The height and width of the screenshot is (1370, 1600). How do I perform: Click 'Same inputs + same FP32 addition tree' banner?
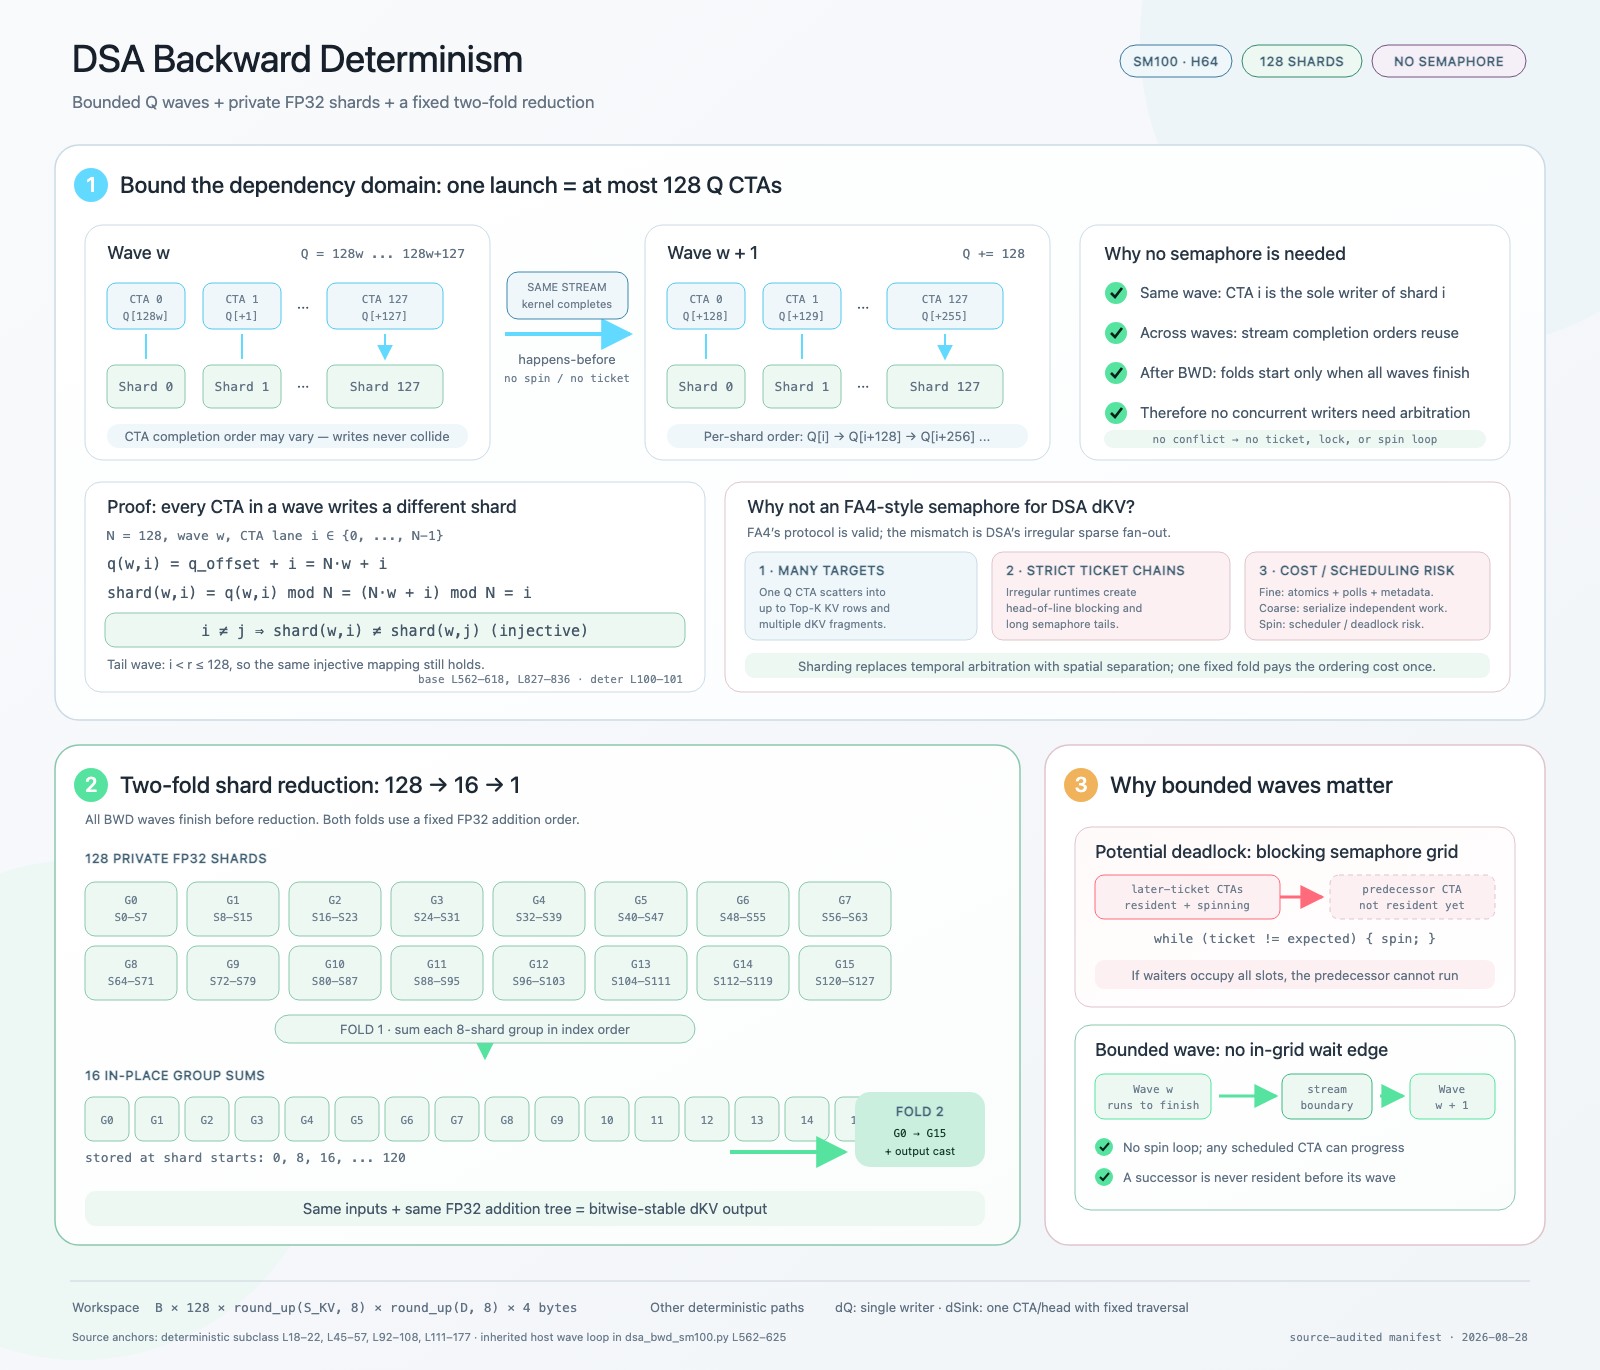pos(535,1209)
